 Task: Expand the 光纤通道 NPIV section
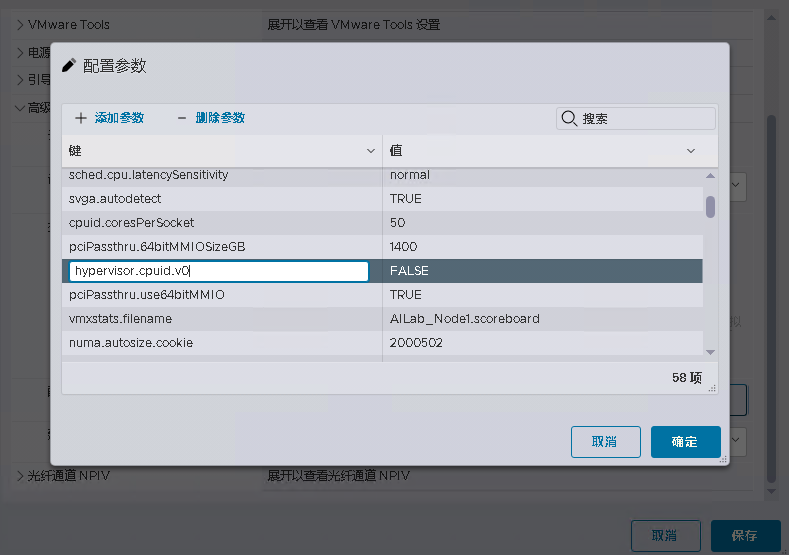pos(20,476)
